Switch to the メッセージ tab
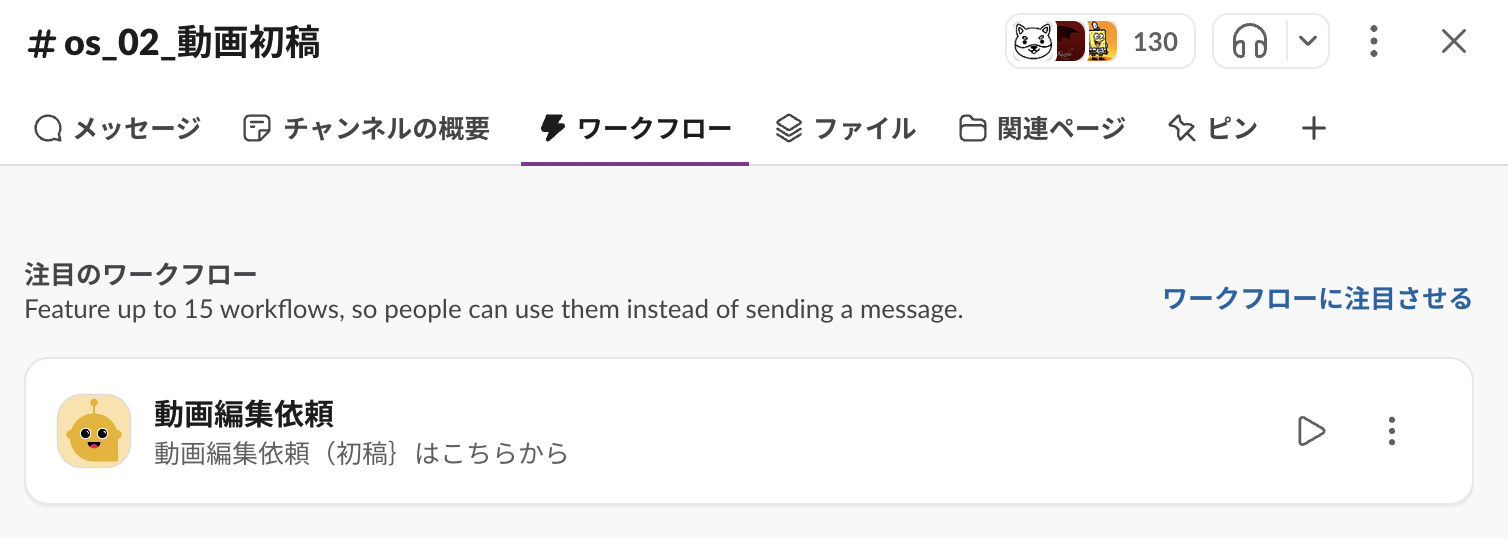Screen dimensions: 1508x538 tap(118, 129)
